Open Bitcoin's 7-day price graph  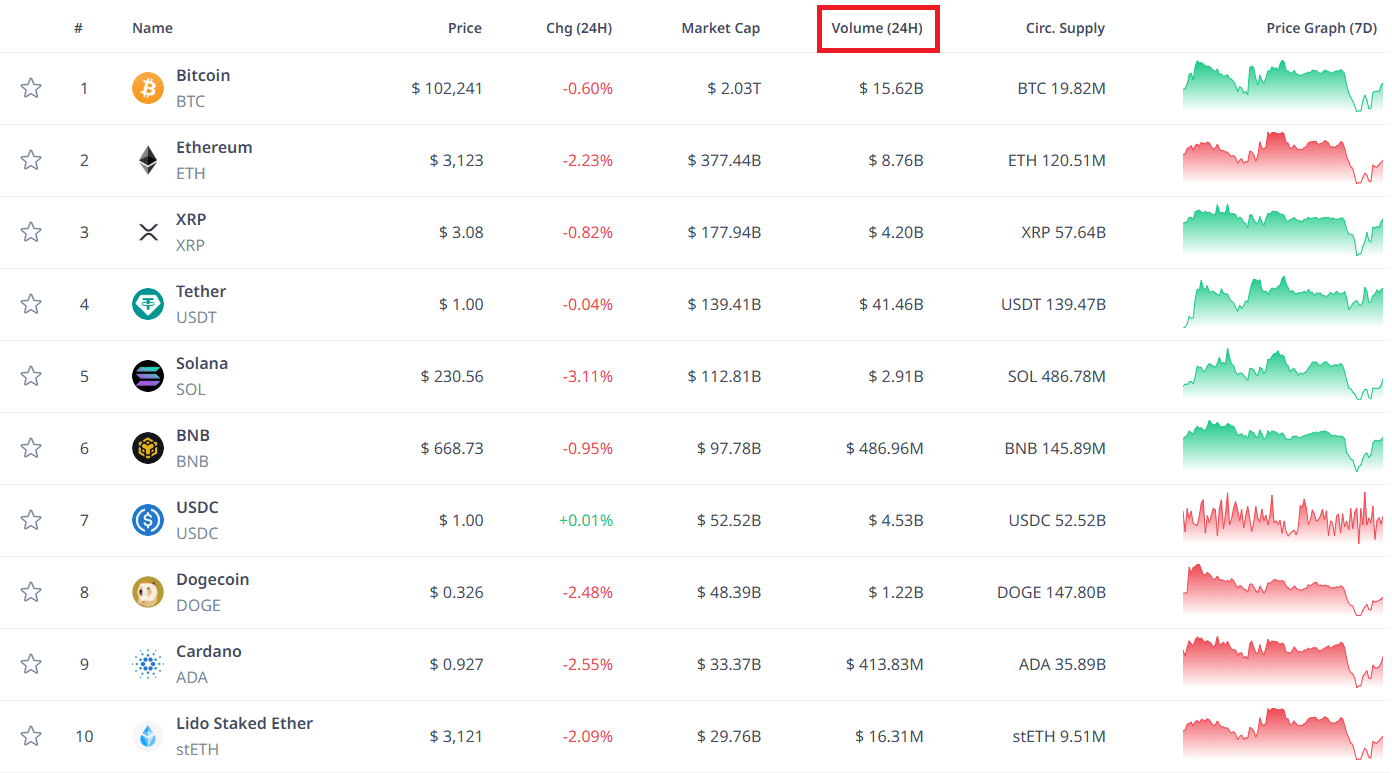tap(1283, 86)
